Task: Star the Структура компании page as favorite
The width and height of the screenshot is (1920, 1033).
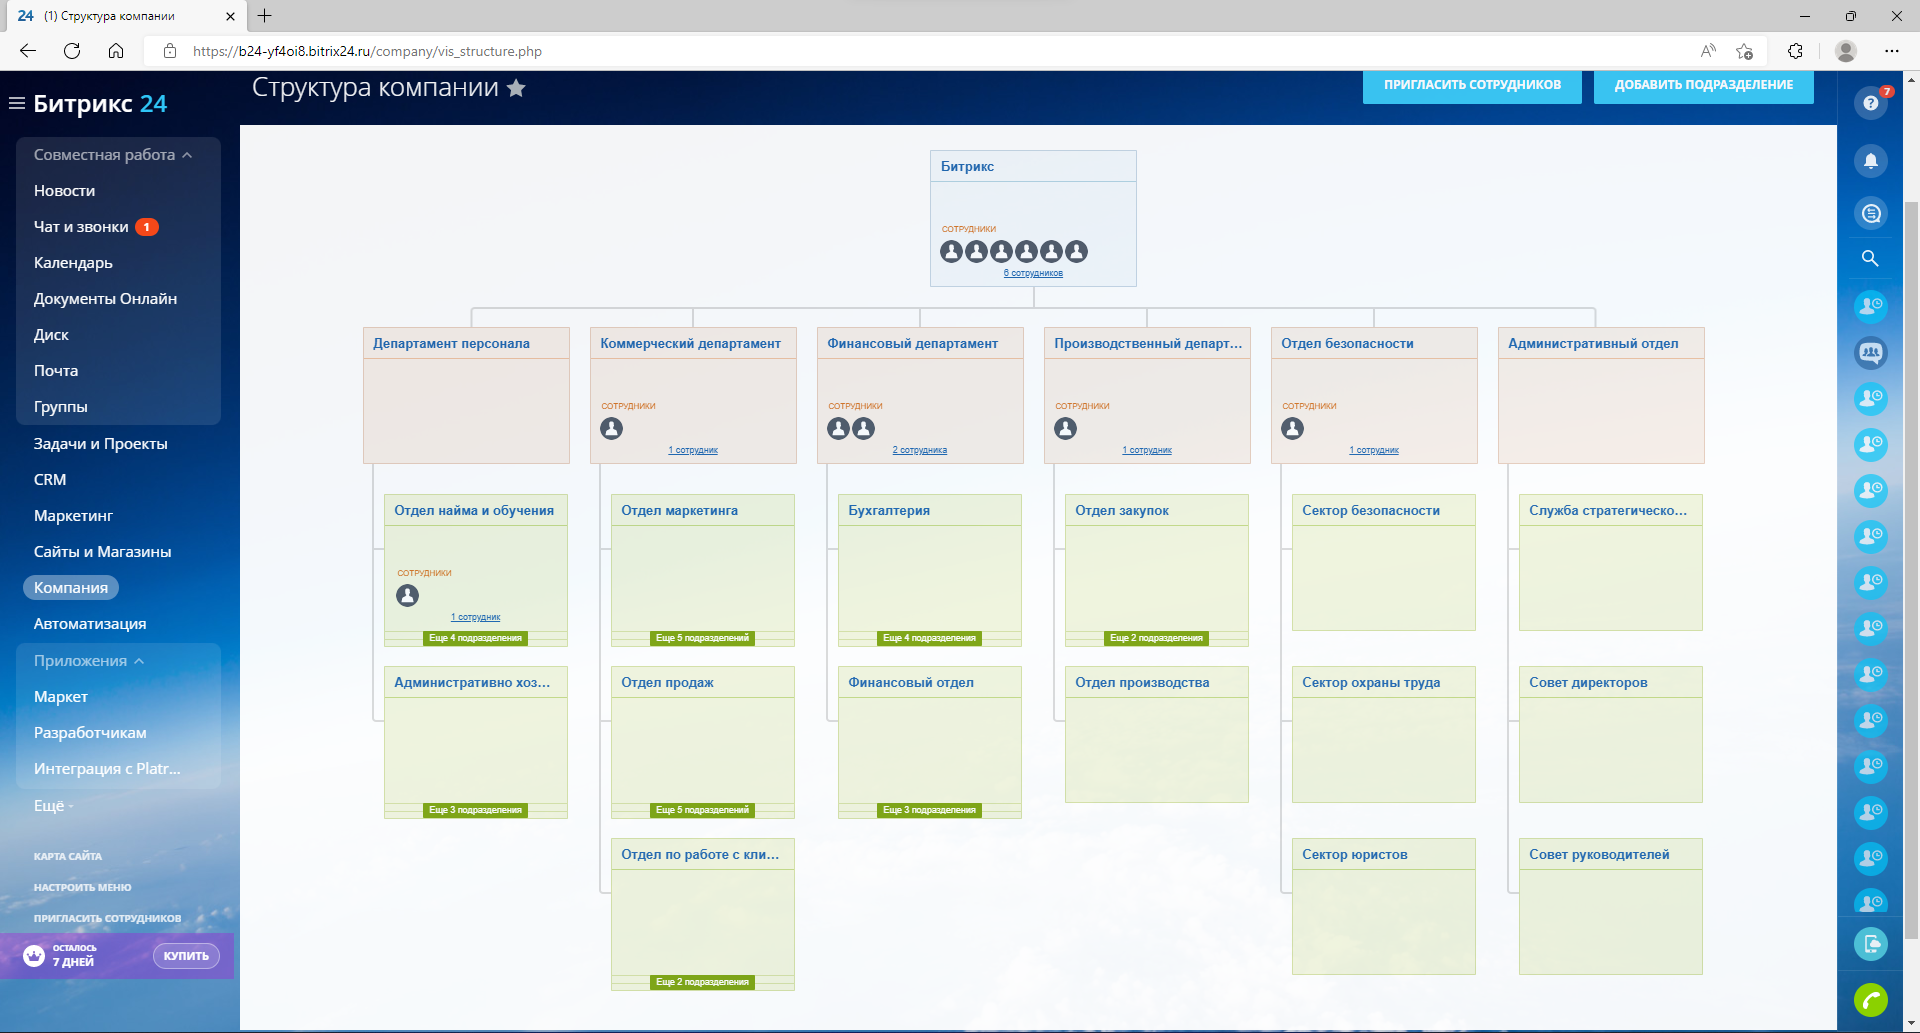Action: coord(516,88)
